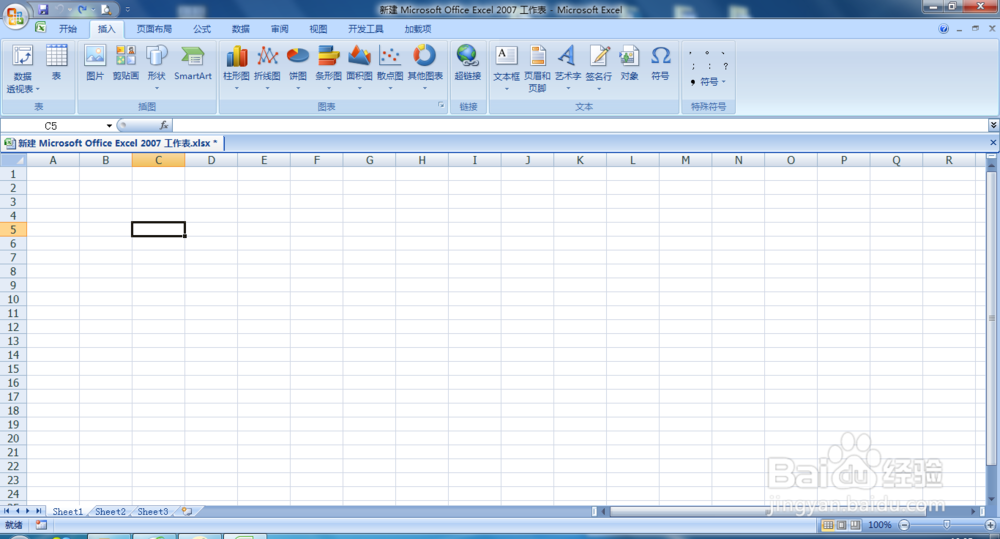Image resolution: width=1000 pixels, height=539 pixels.
Task: Open the 视图 (View) tab
Action: [x=318, y=29]
